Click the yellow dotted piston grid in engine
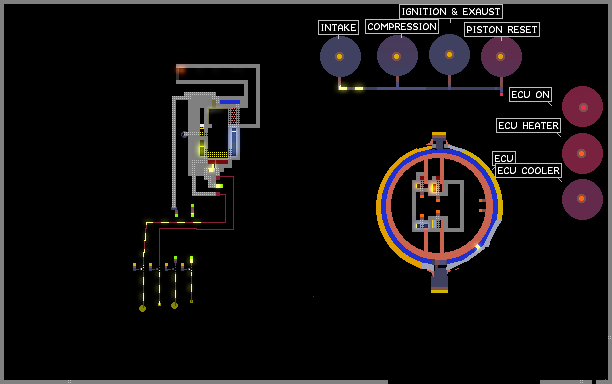This screenshot has width=612, height=384. [x=217, y=155]
